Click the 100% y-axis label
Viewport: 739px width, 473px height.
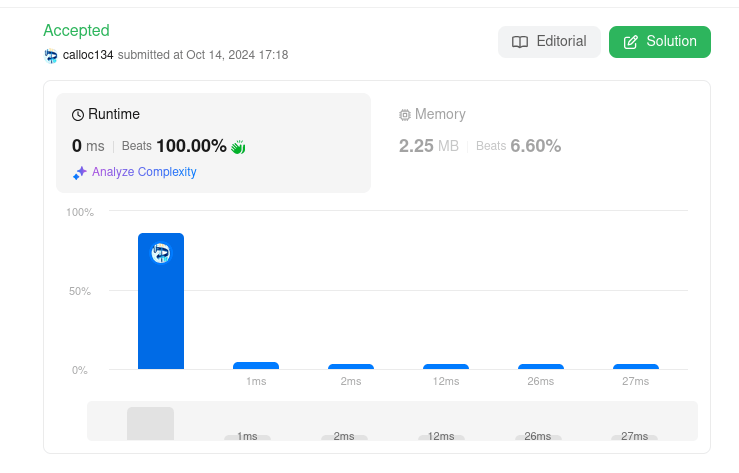80,212
